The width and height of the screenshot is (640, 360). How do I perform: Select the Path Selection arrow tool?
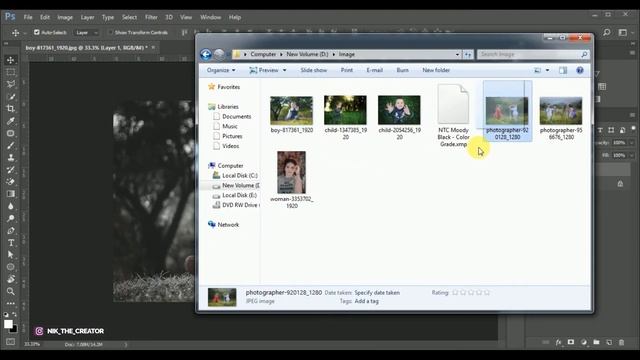click(11, 255)
